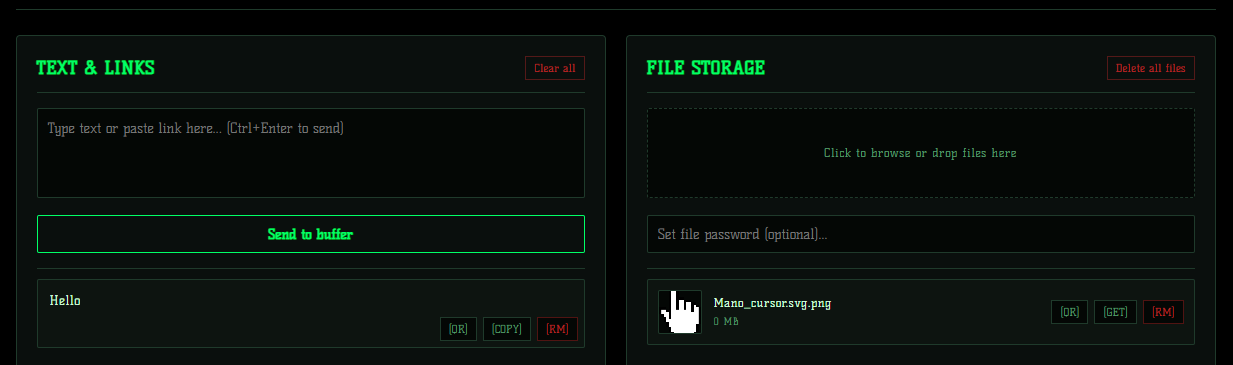Click the FILE STORAGE heading
The image size is (1233, 365).
(x=705, y=68)
